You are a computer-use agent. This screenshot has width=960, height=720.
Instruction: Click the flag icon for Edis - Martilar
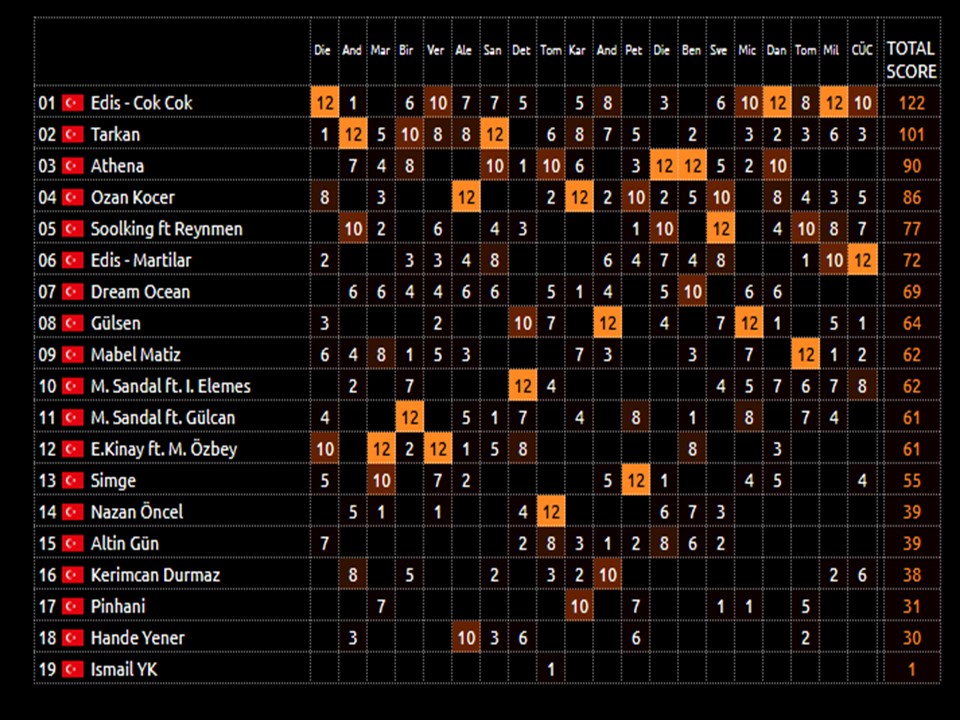coord(73,260)
